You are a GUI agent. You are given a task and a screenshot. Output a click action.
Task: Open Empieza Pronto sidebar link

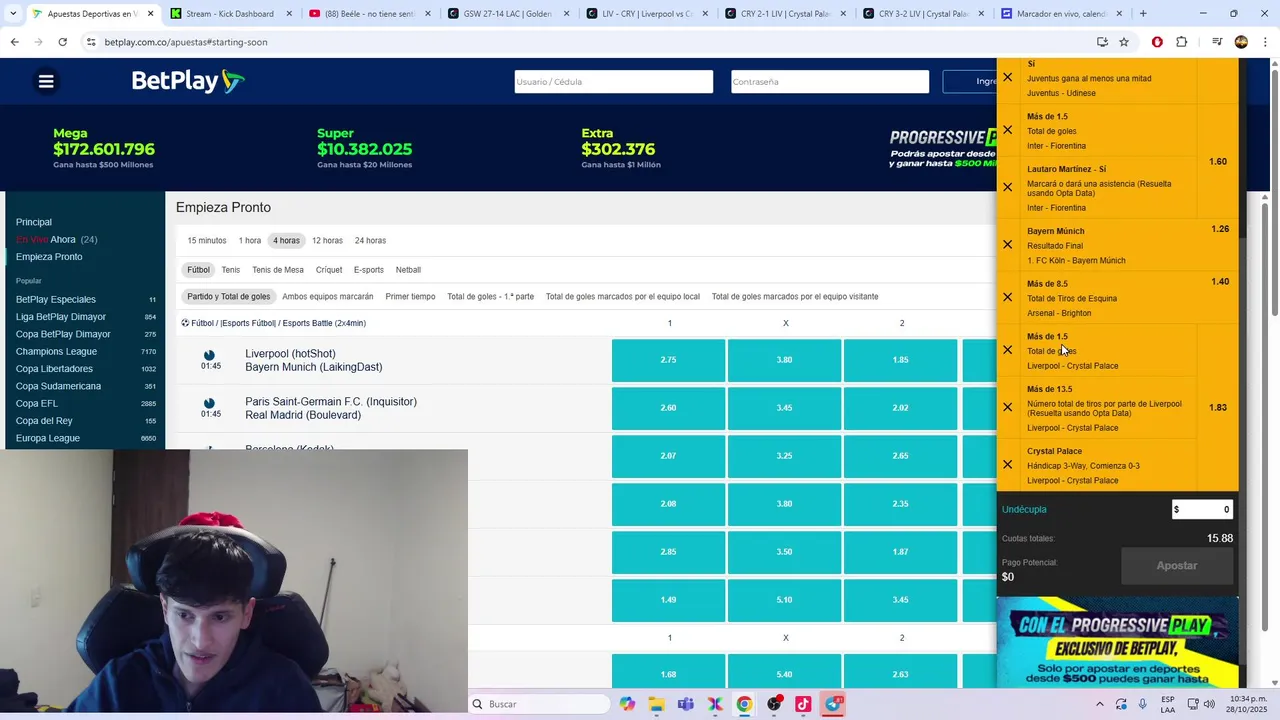pyautogui.click(x=49, y=257)
